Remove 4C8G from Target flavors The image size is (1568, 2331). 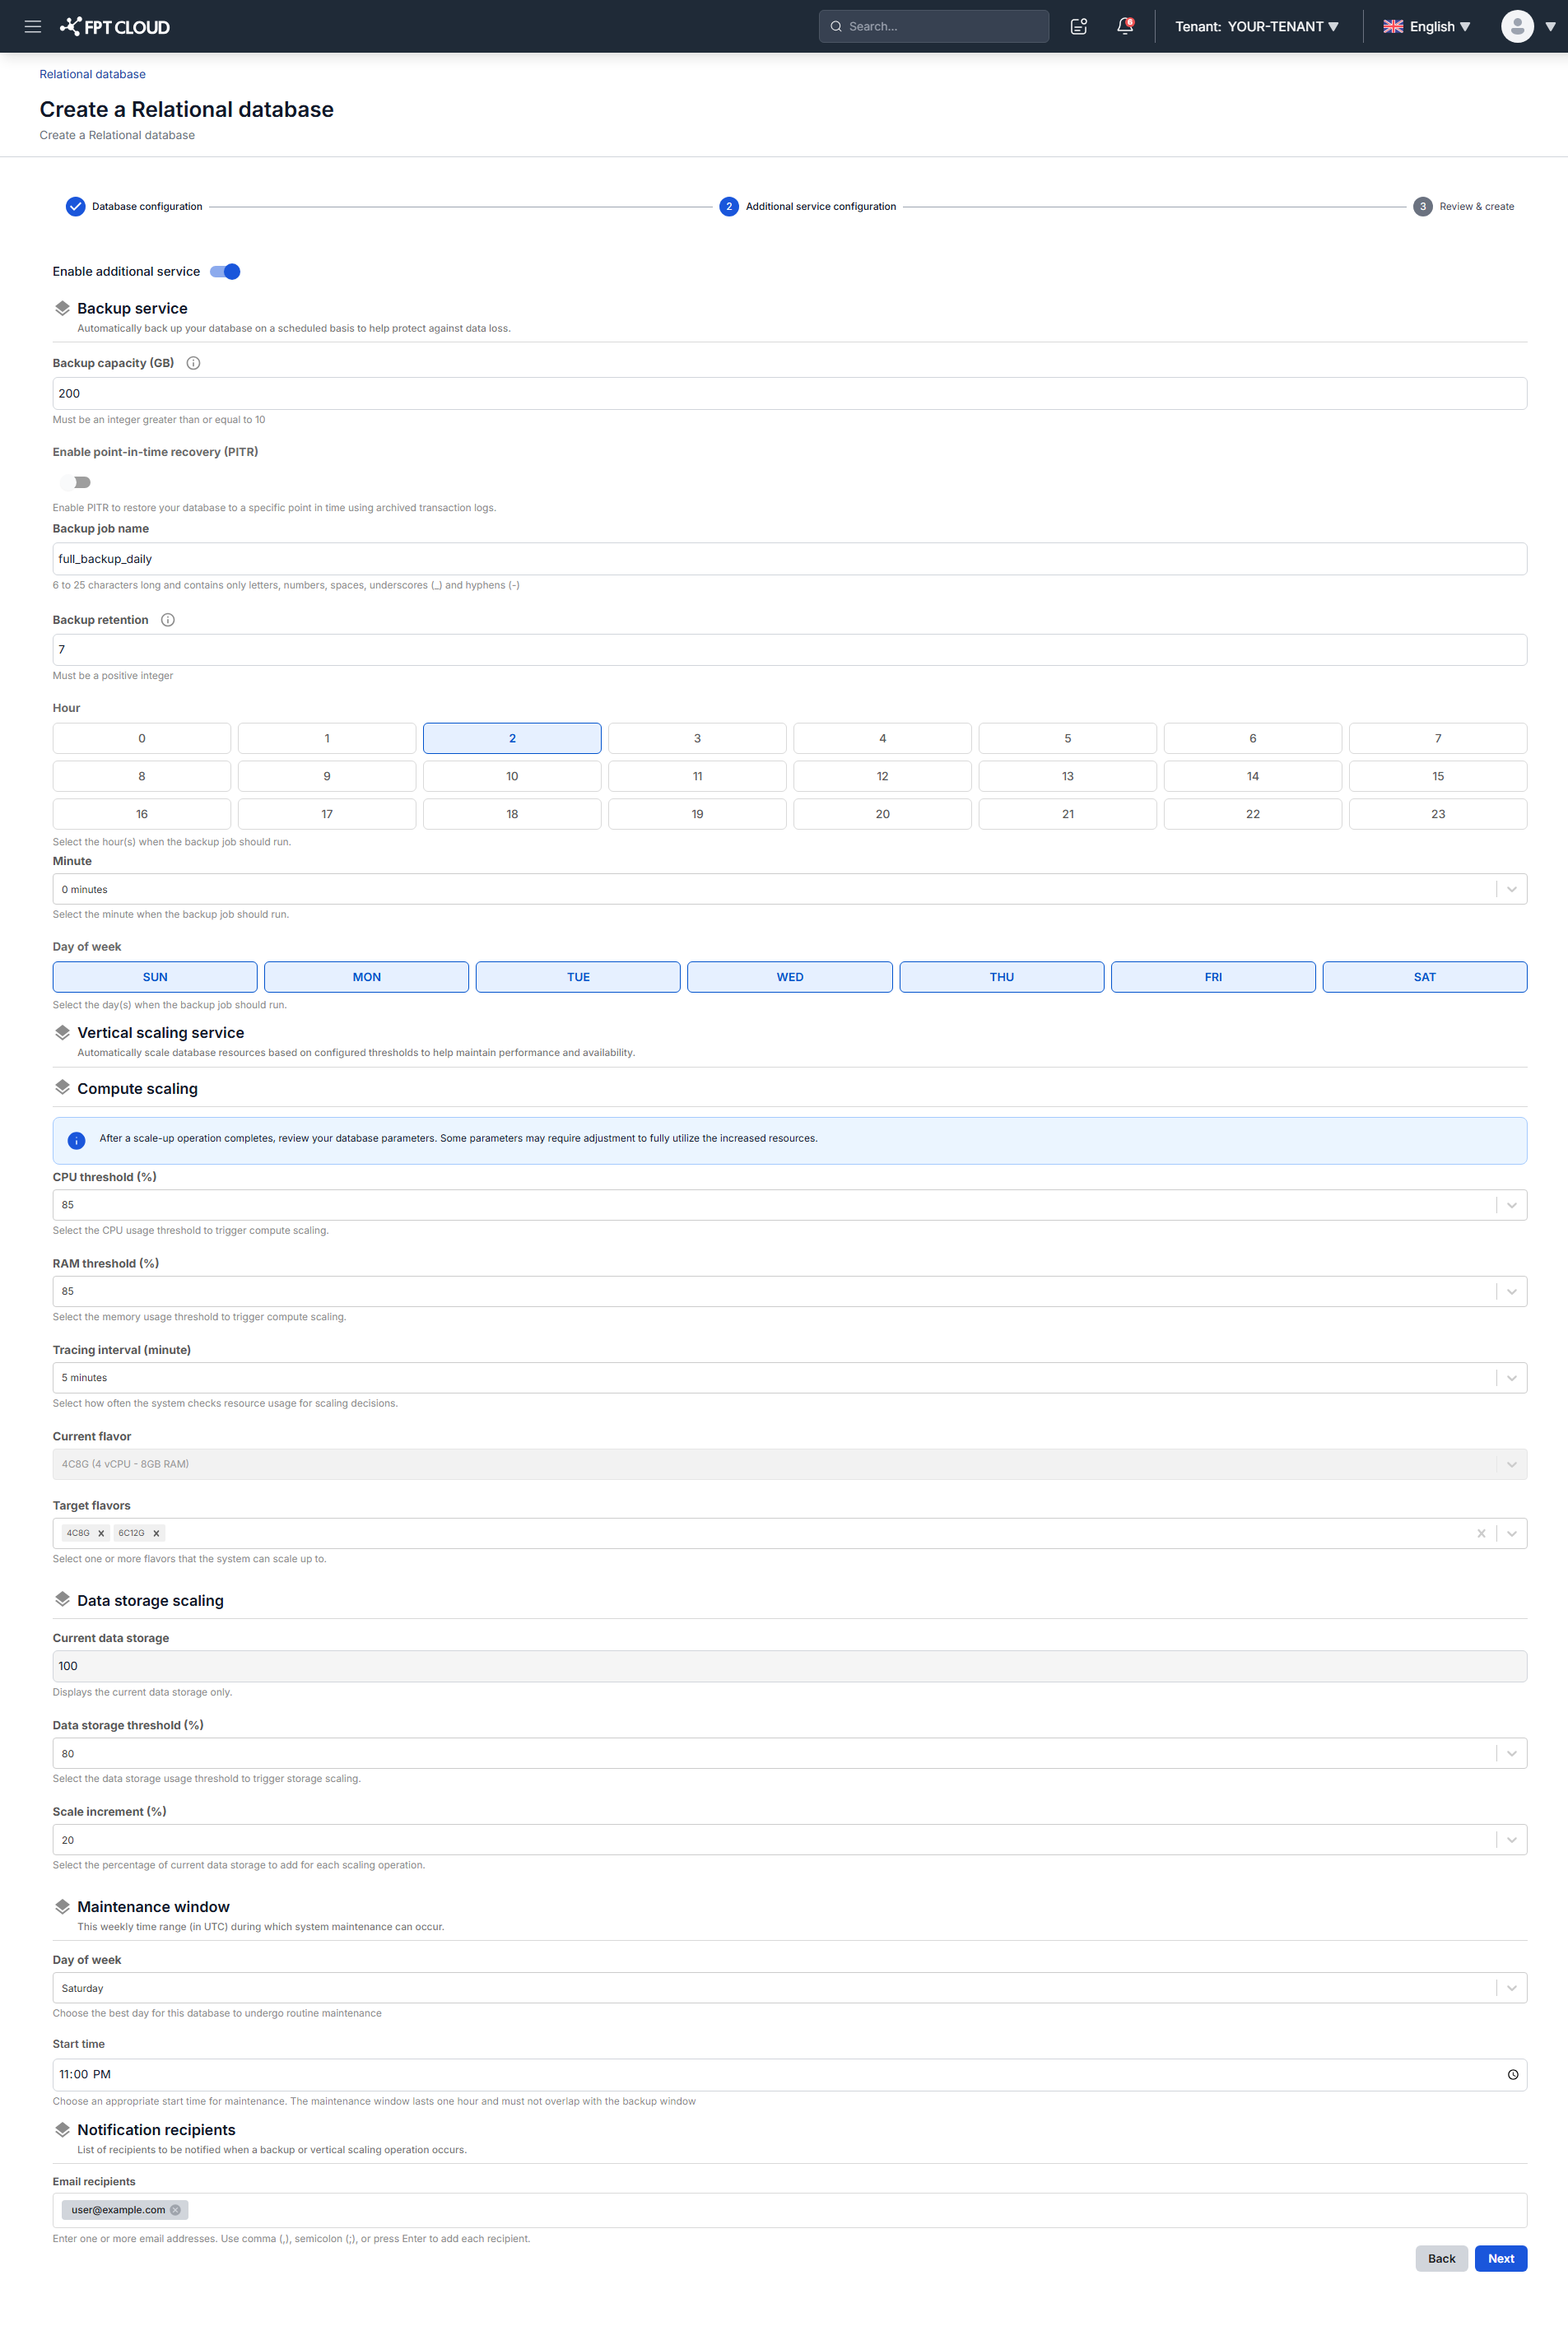(x=101, y=1533)
